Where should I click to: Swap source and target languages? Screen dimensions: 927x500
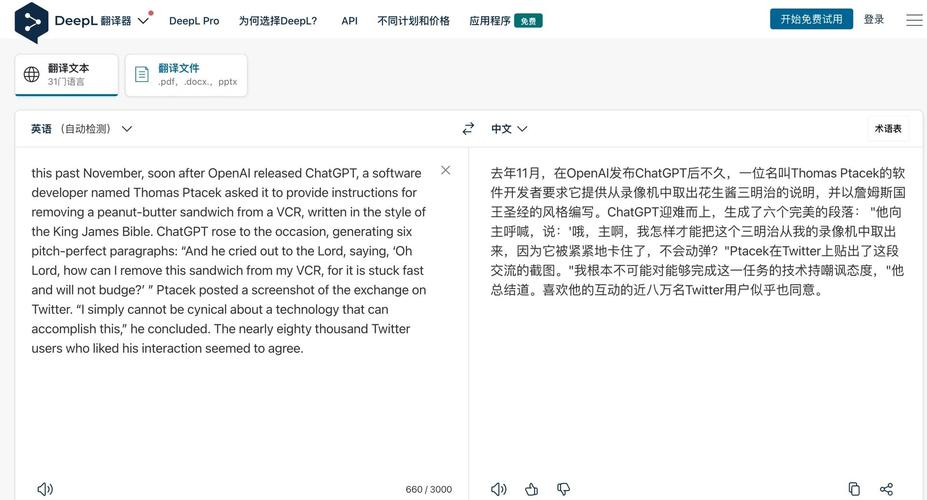coord(468,128)
